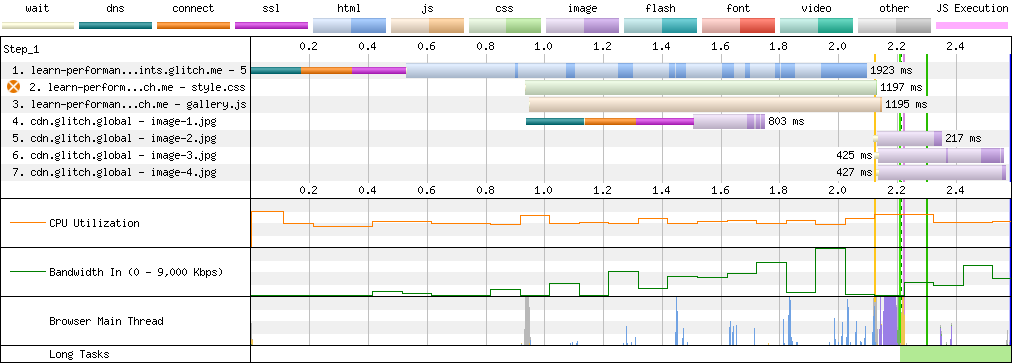Click the 0.2 tick on lower time axis
1012x363 pixels.
click(309, 191)
